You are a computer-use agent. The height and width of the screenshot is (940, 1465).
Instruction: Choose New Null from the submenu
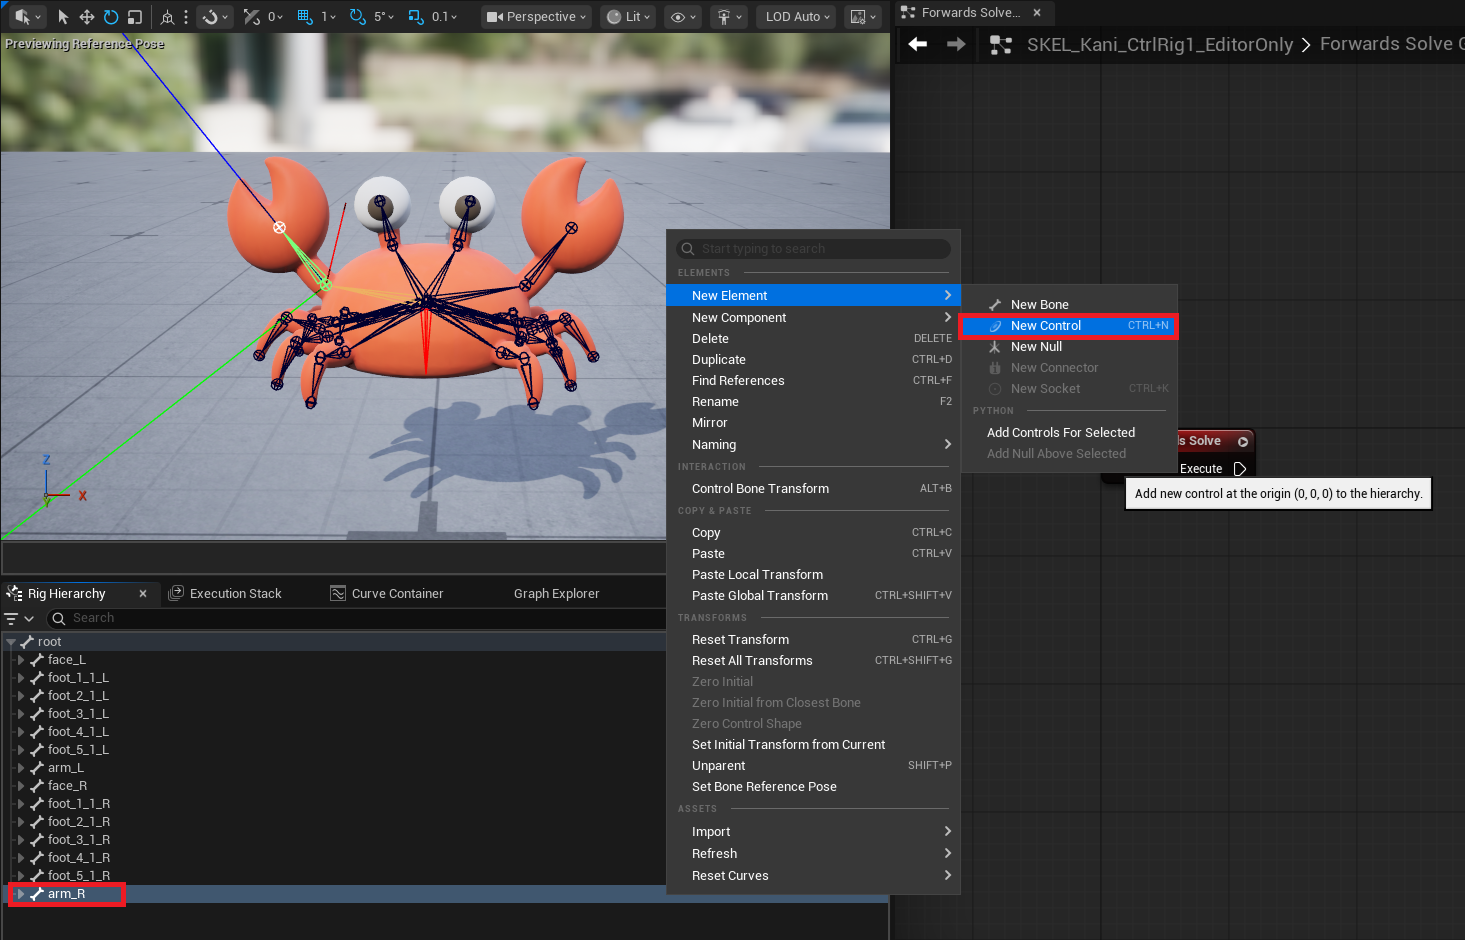click(x=1069, y=347)
